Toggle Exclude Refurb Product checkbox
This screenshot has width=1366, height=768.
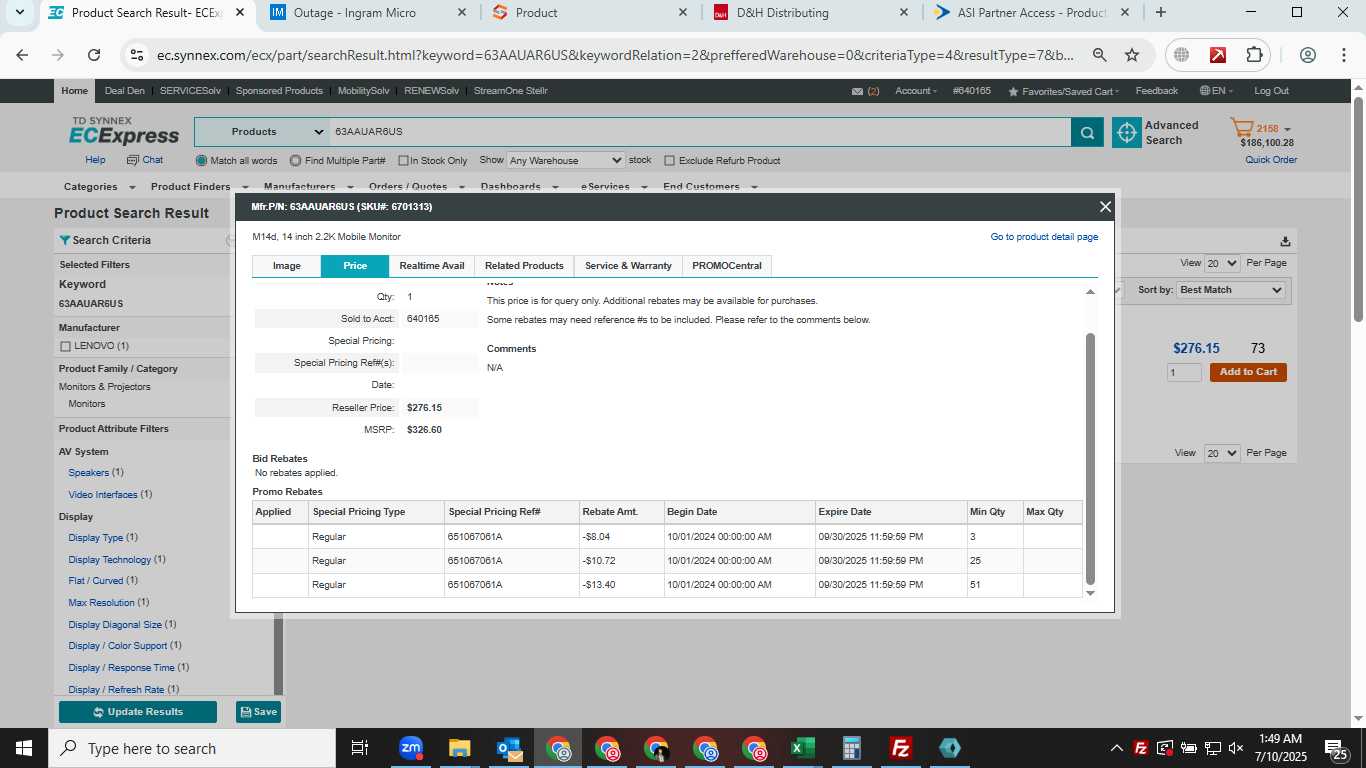click(670, 160)
